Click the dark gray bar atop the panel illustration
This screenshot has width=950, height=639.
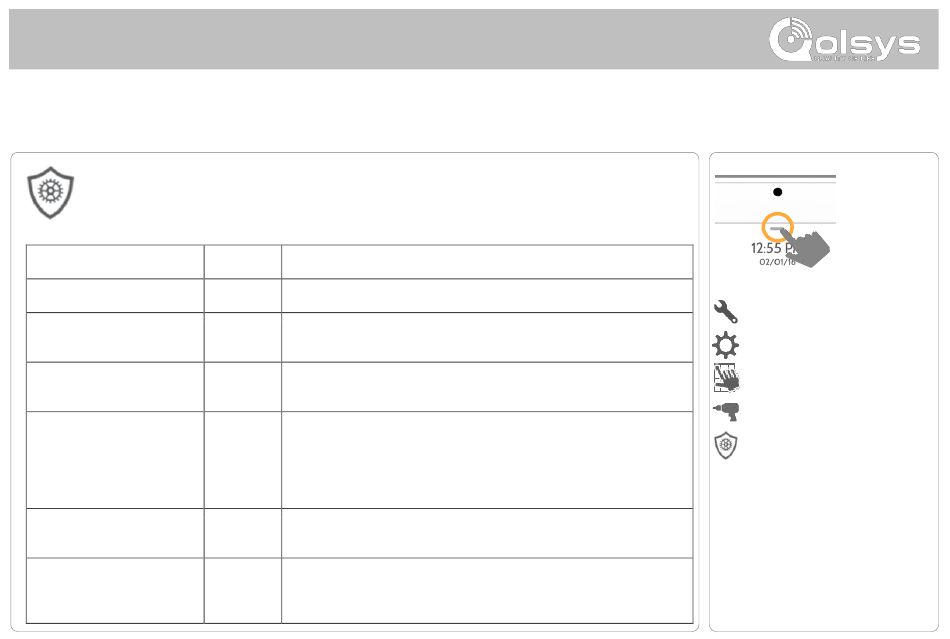click(776, 176)
